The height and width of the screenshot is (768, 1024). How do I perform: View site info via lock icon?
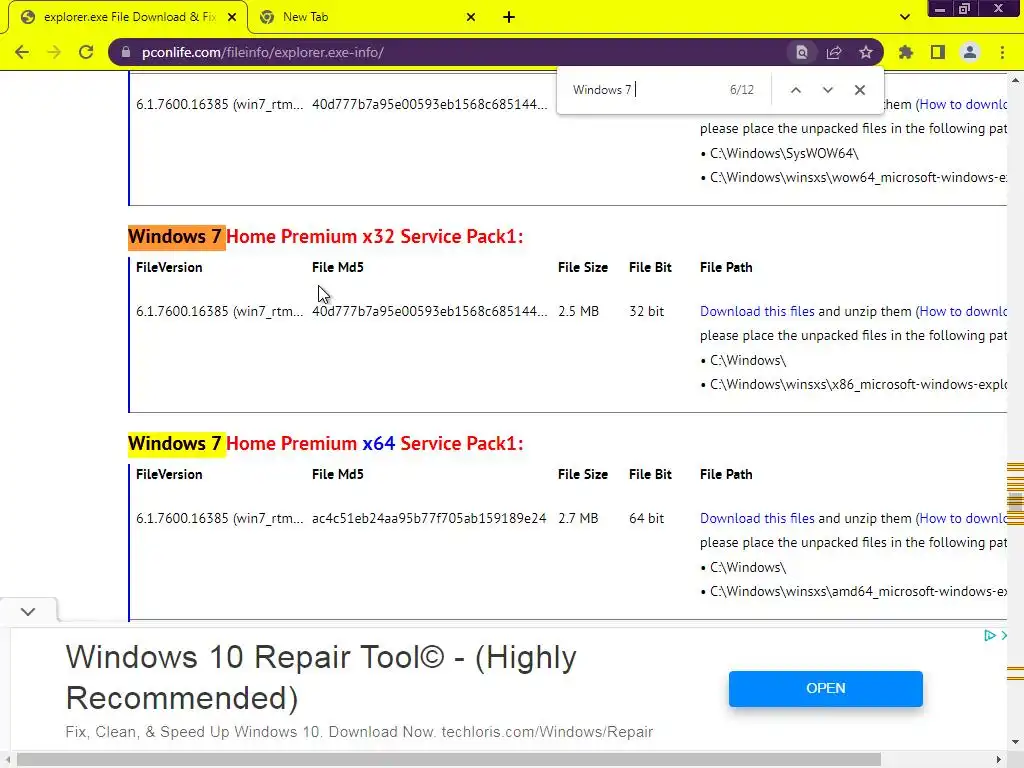tap(126, 52)
